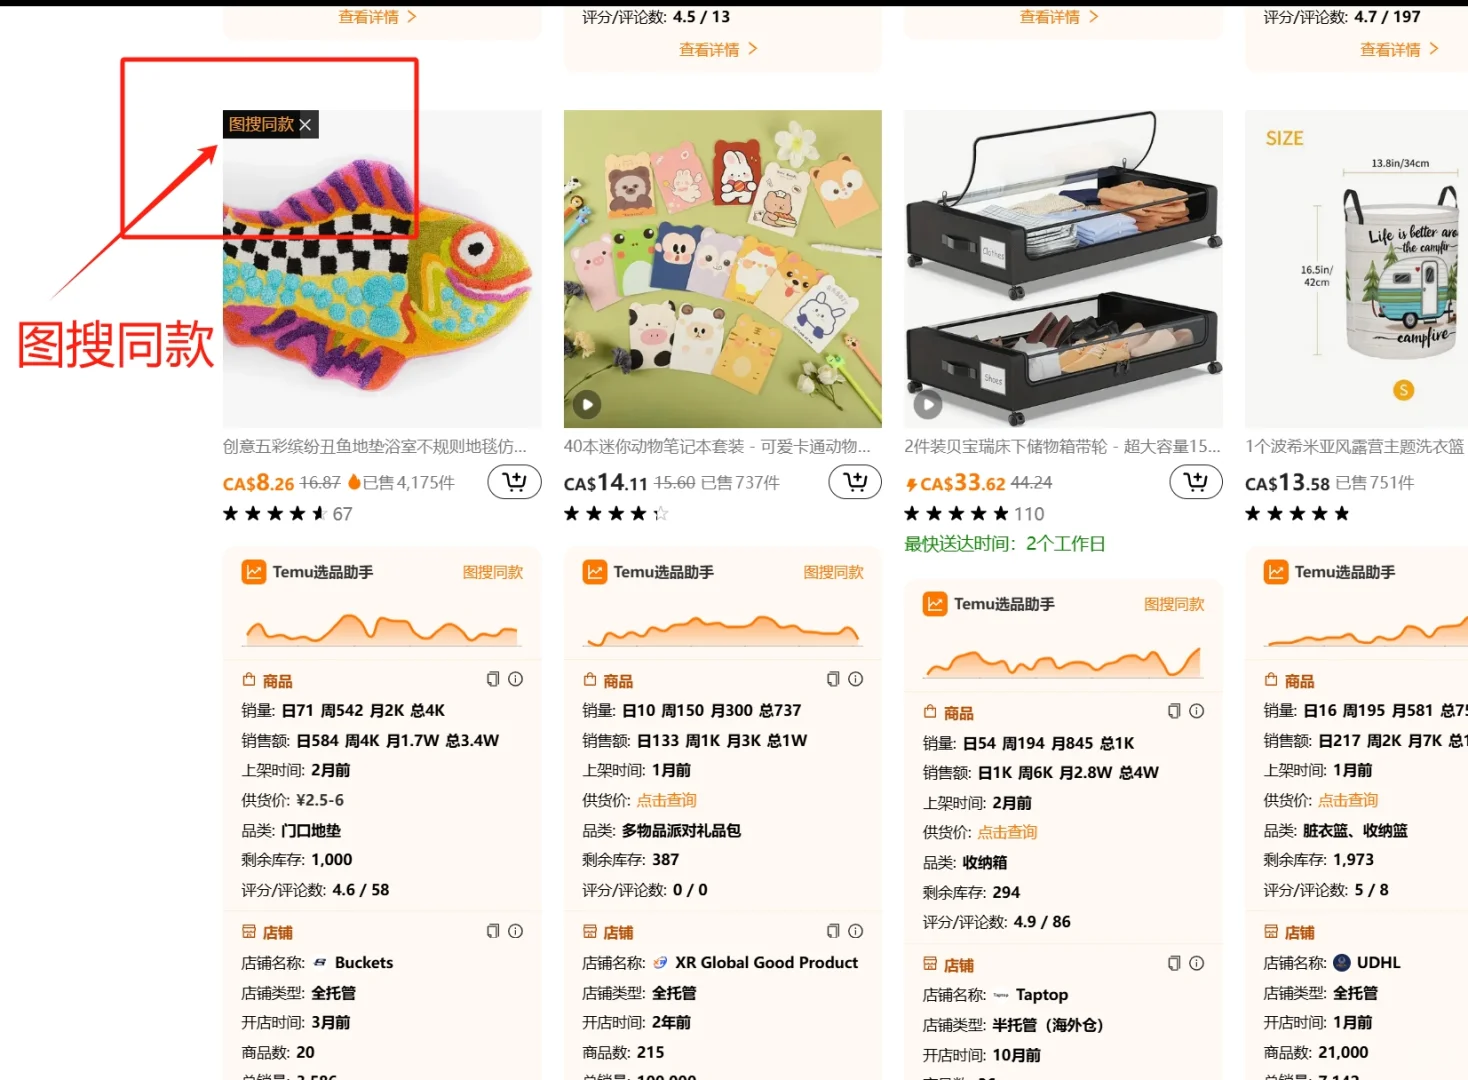This screenshot has height=1080, width=1468.
Task: Open the info icon in the Buckets store section
Action: coord(516,931)
